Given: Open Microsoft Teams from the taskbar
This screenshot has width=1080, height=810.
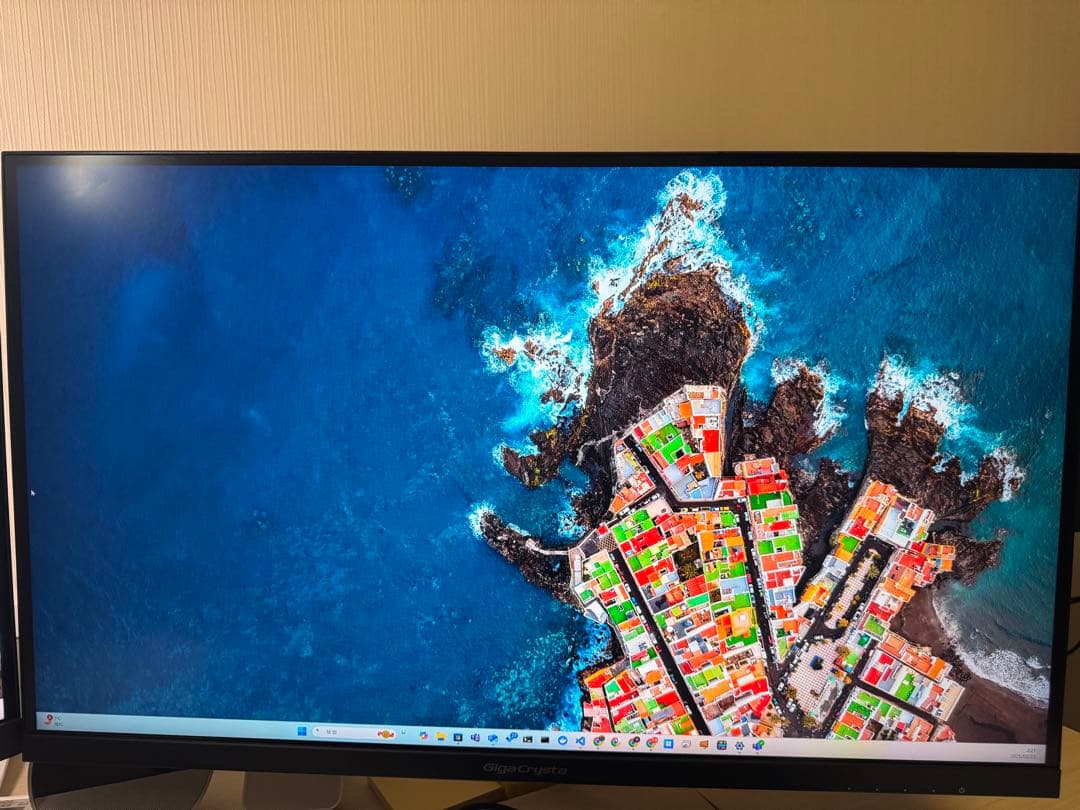Looking at the screenshot, I should click(475, 738).
